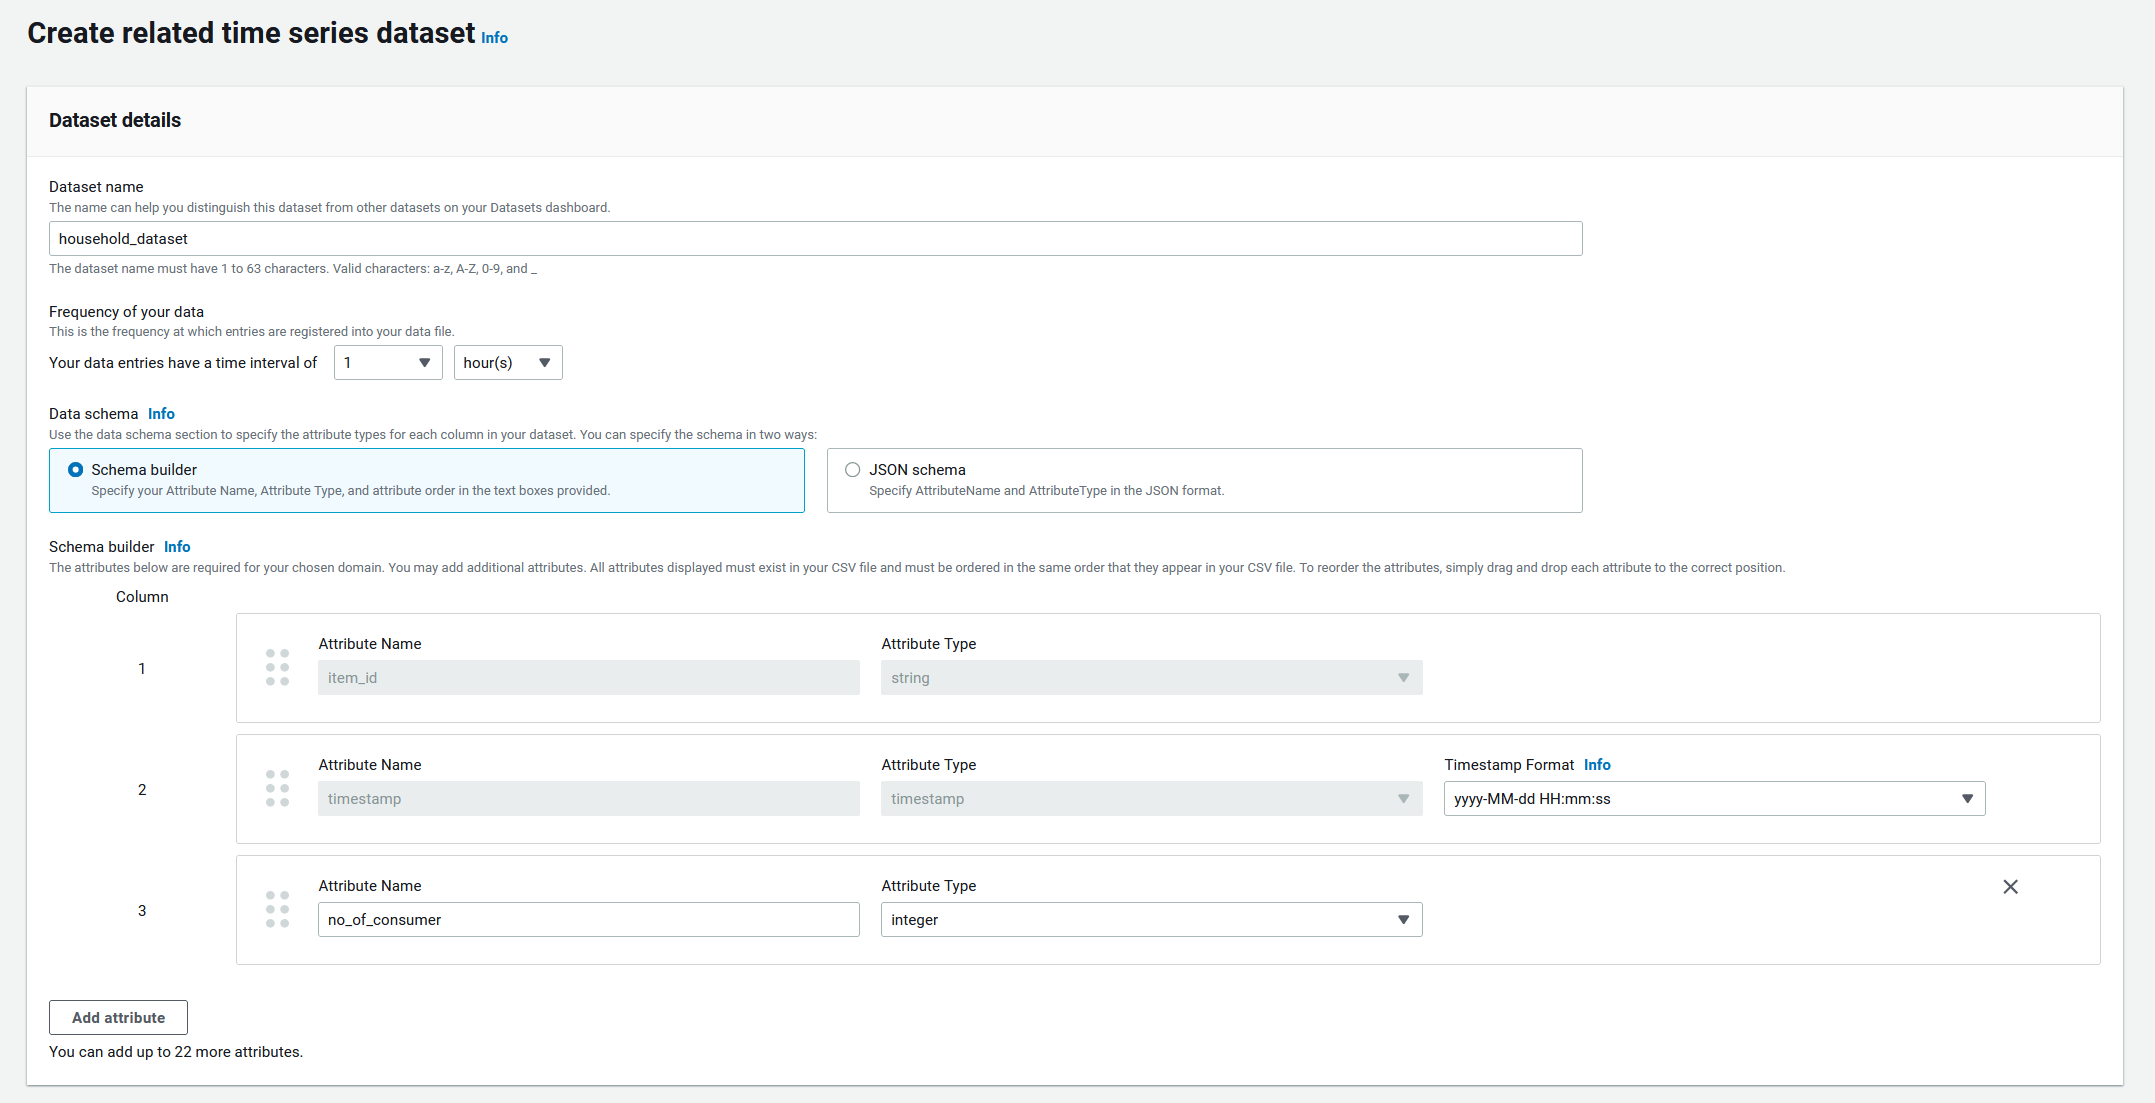The width and height of the screenshot is (2155, 1103).
Task: Click the Dataset name input field
Action: 815,239
